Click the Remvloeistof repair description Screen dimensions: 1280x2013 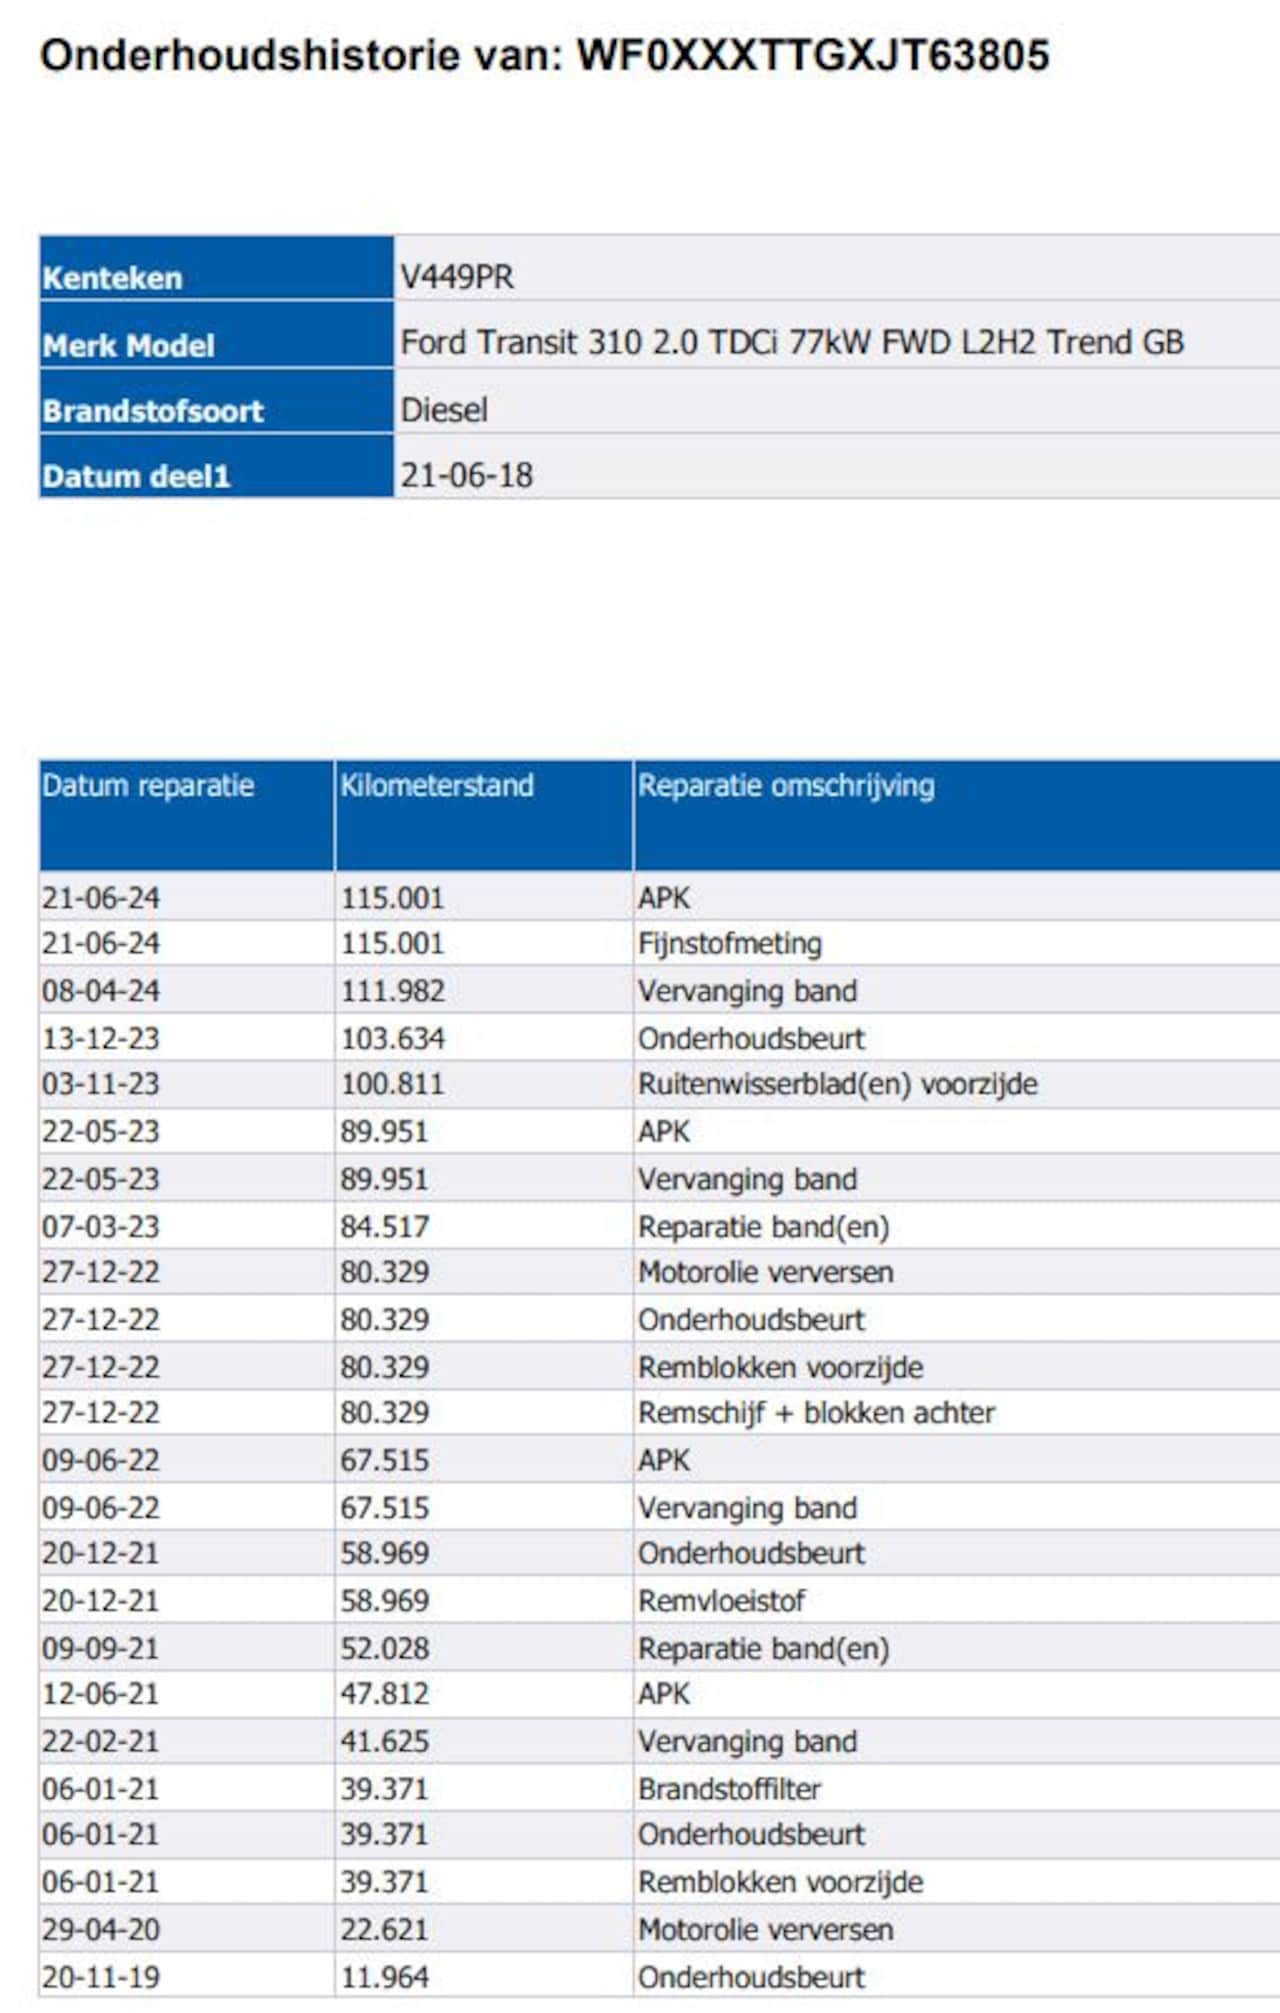click(721, 1600)
